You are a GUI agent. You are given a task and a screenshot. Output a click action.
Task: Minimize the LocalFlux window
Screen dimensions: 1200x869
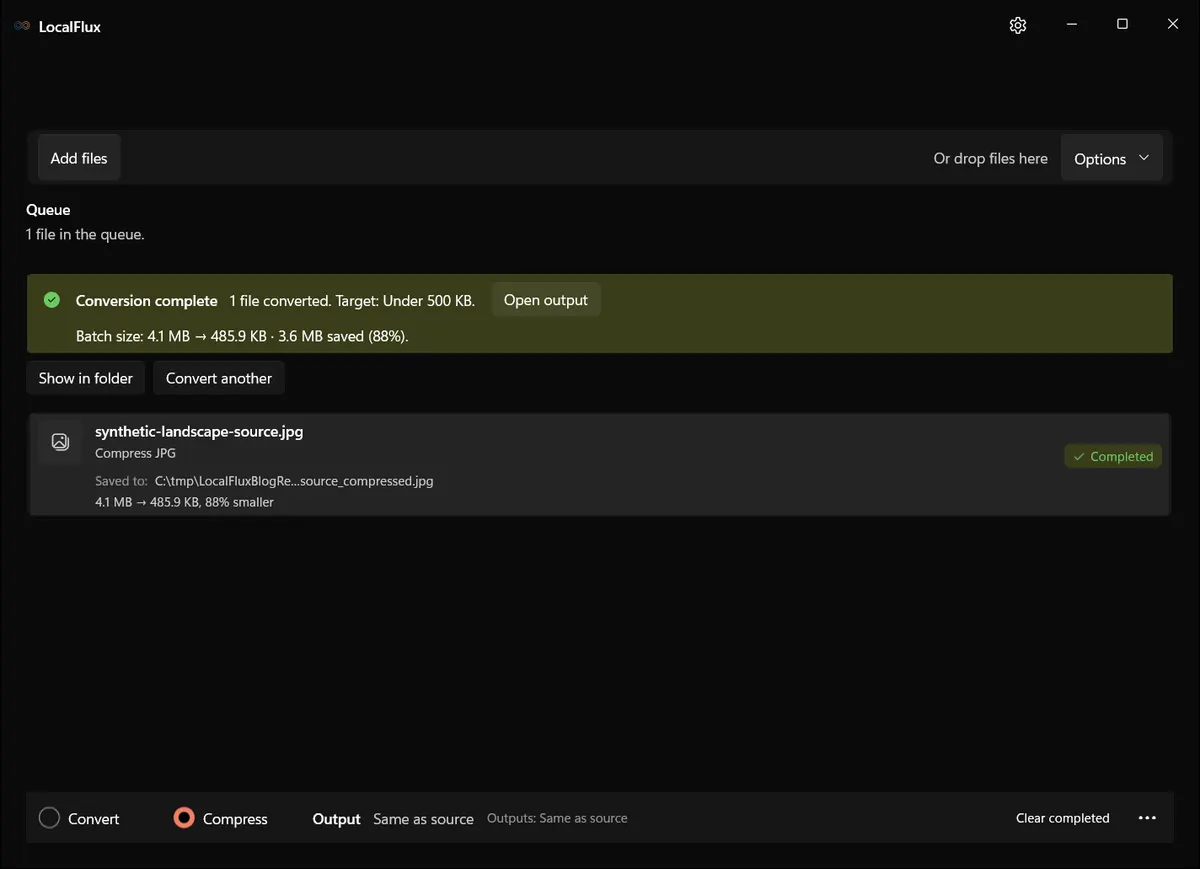1071,25
